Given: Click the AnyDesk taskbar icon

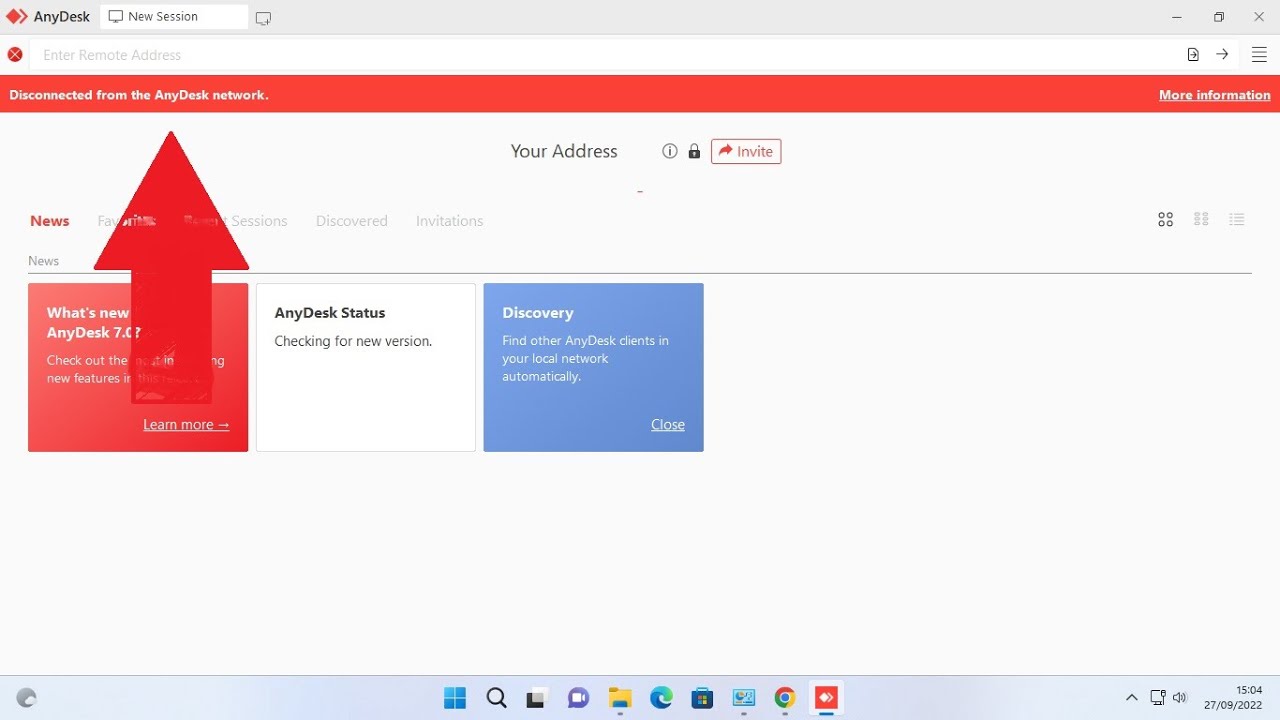Looking at the screenshot, I should pos(826,698).
